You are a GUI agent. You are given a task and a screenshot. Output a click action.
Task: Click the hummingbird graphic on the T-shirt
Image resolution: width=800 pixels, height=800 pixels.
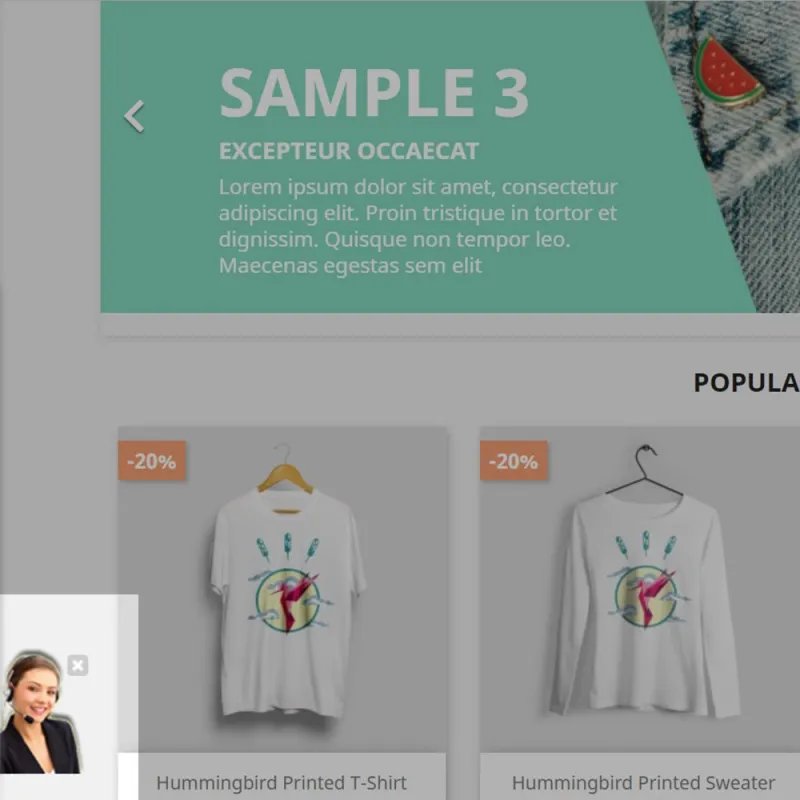click(x=289, y=598)
